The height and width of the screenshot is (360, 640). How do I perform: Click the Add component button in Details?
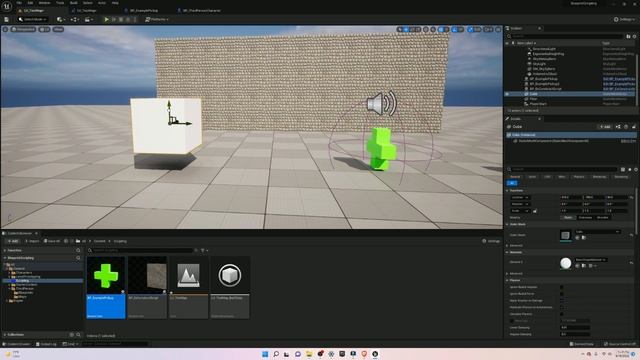pos(605,127)
